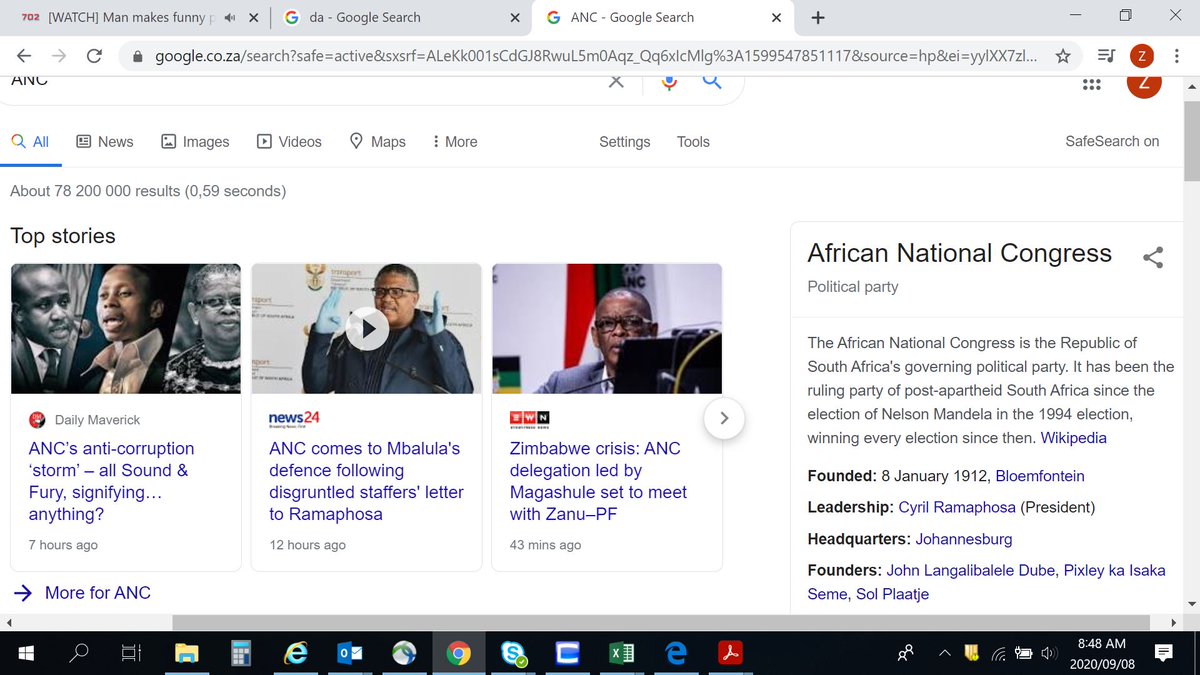Image resolution: width=1200 pixels, height=675 pixels.
Task: Open the Sol Plaatje link
Action: click(893, 594)
